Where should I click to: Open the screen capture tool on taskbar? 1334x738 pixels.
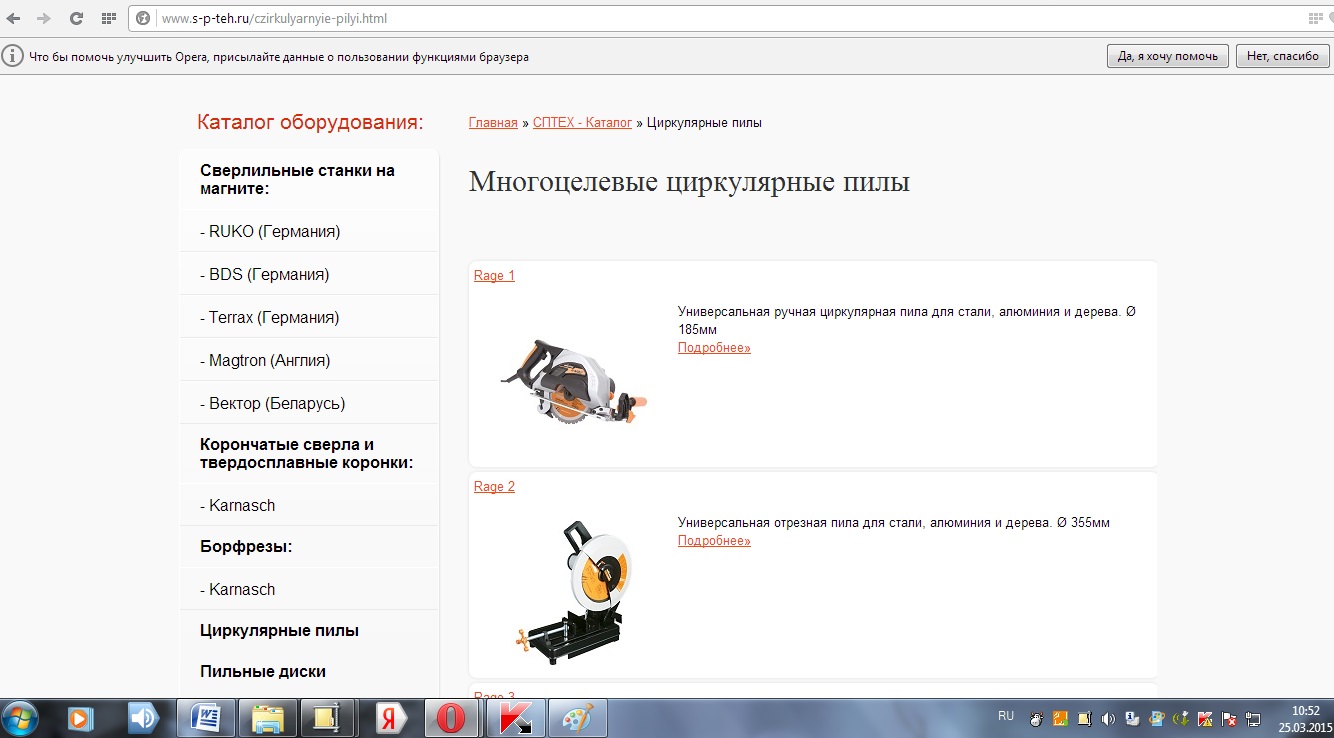(x=329, y=718)
